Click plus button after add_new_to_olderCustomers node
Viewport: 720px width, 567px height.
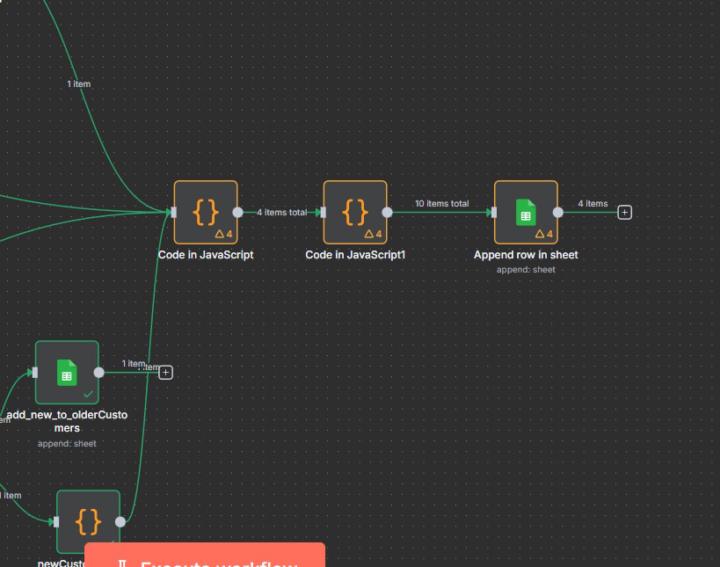pos(166,372)
